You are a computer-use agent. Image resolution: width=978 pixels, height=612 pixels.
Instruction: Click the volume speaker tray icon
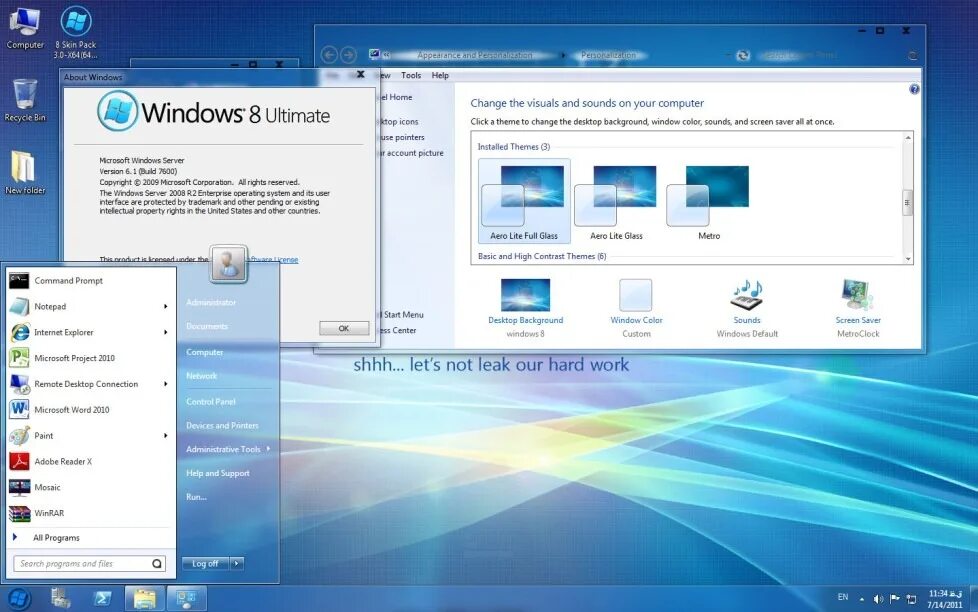click(878, 599)
